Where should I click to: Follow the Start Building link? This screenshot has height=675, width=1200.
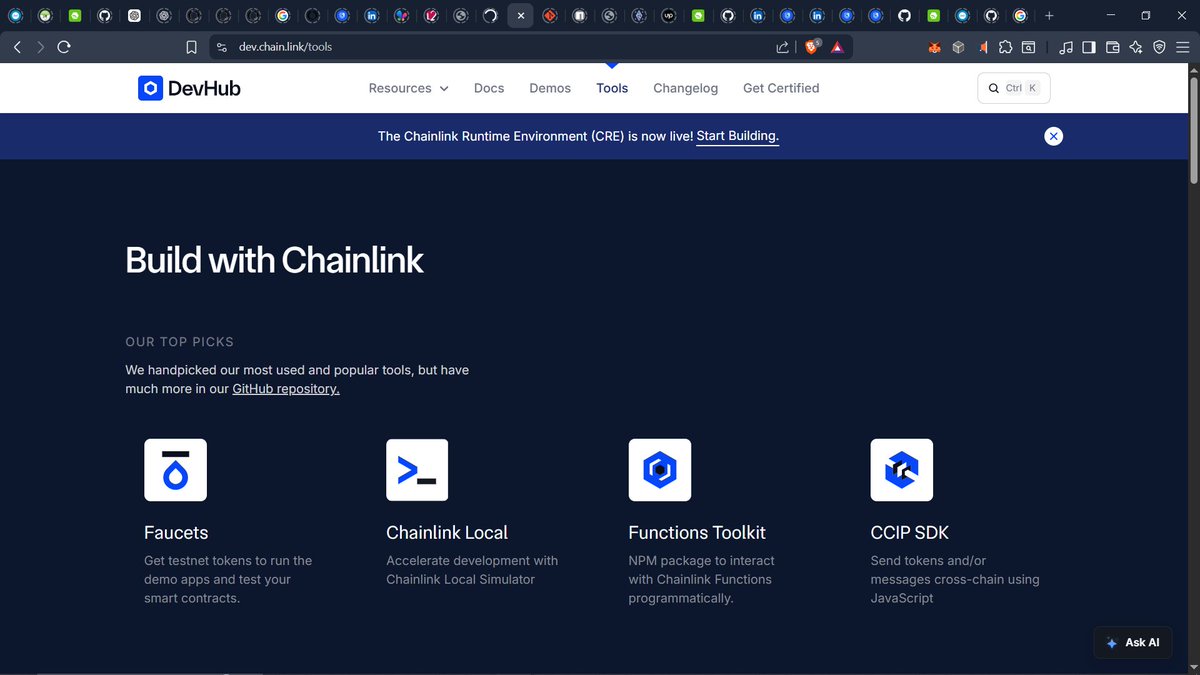738,136
